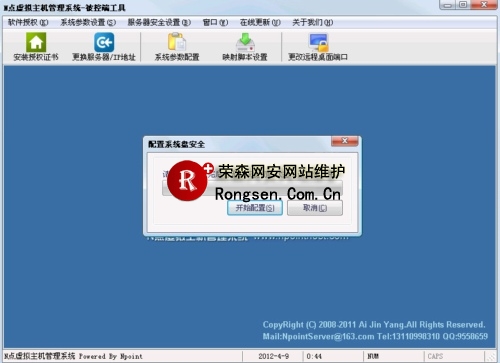Open the 安装授权证书 toolbar icon

point(36,47)
